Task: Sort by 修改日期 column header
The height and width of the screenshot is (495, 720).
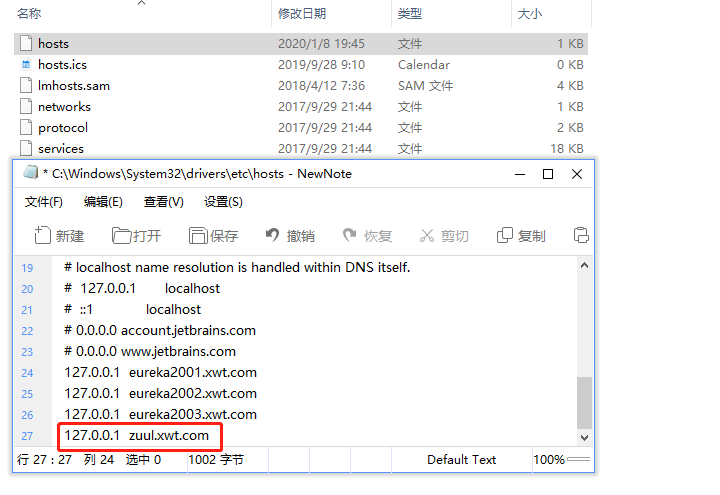Action: (x=302, y=14)
